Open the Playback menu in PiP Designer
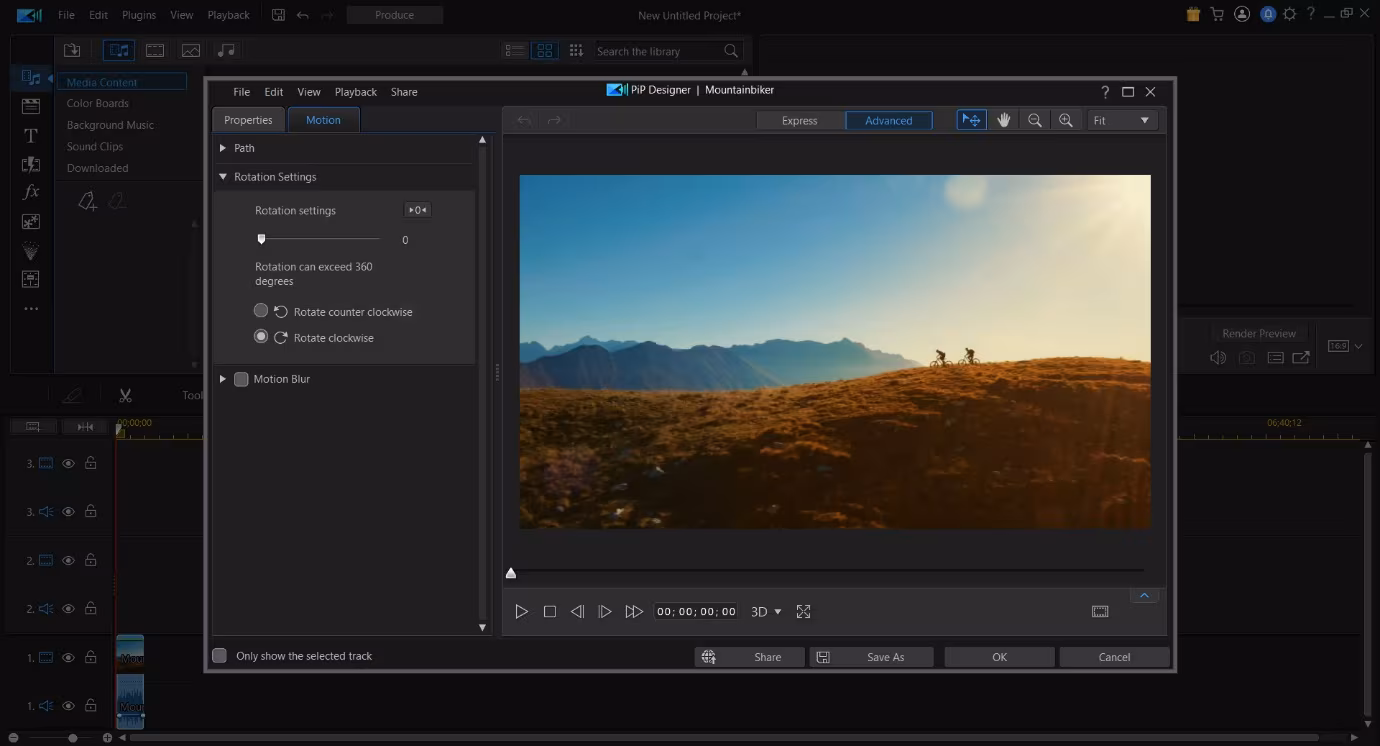The image size is (1380, 746). pos(356,92)
